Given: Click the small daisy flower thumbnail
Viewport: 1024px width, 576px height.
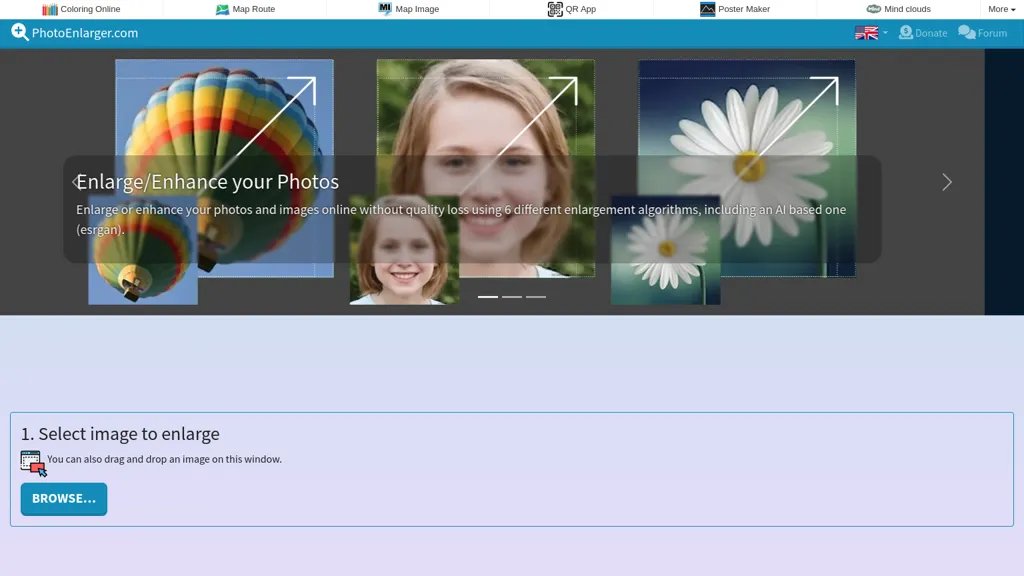Looking at the screenshot, I should coord(665,250).
